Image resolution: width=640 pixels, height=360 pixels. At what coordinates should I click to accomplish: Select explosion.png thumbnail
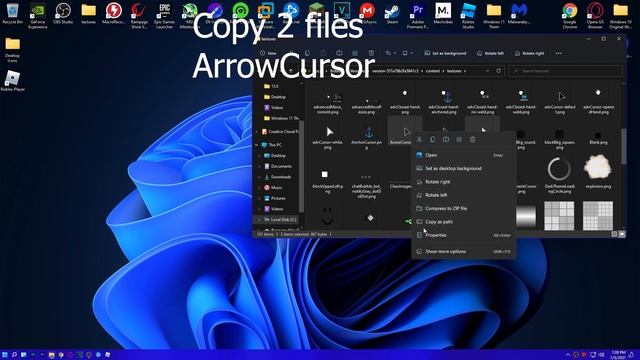598,172
